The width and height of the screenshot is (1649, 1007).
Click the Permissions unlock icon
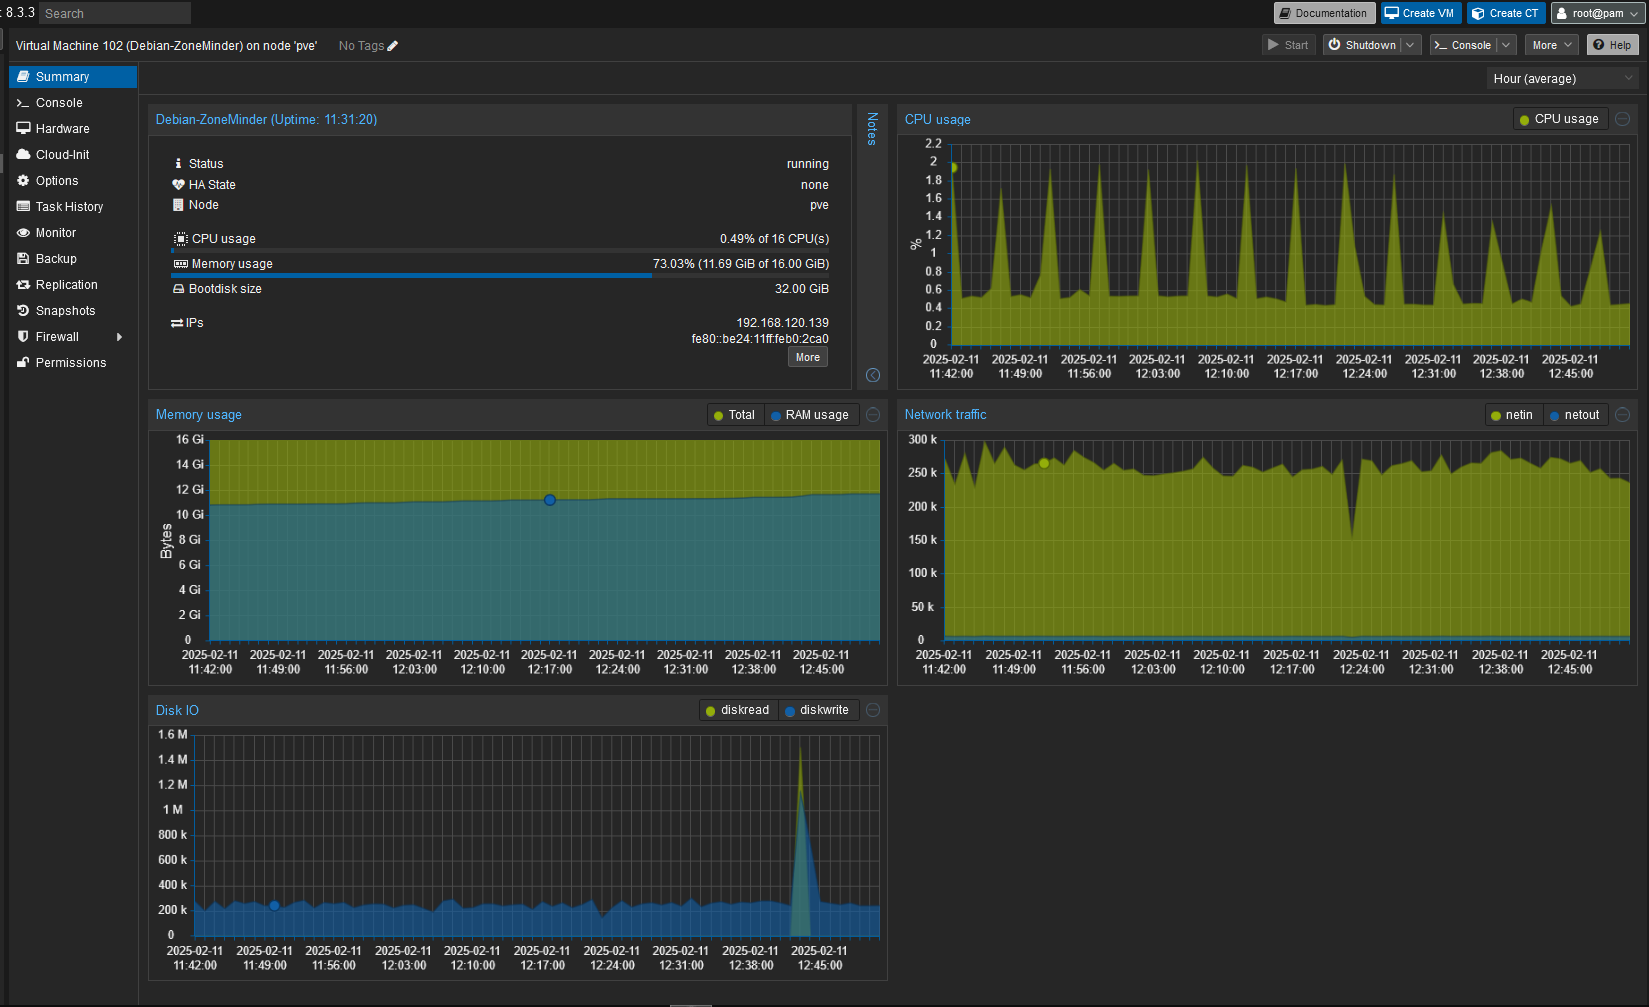pos(23,363)
